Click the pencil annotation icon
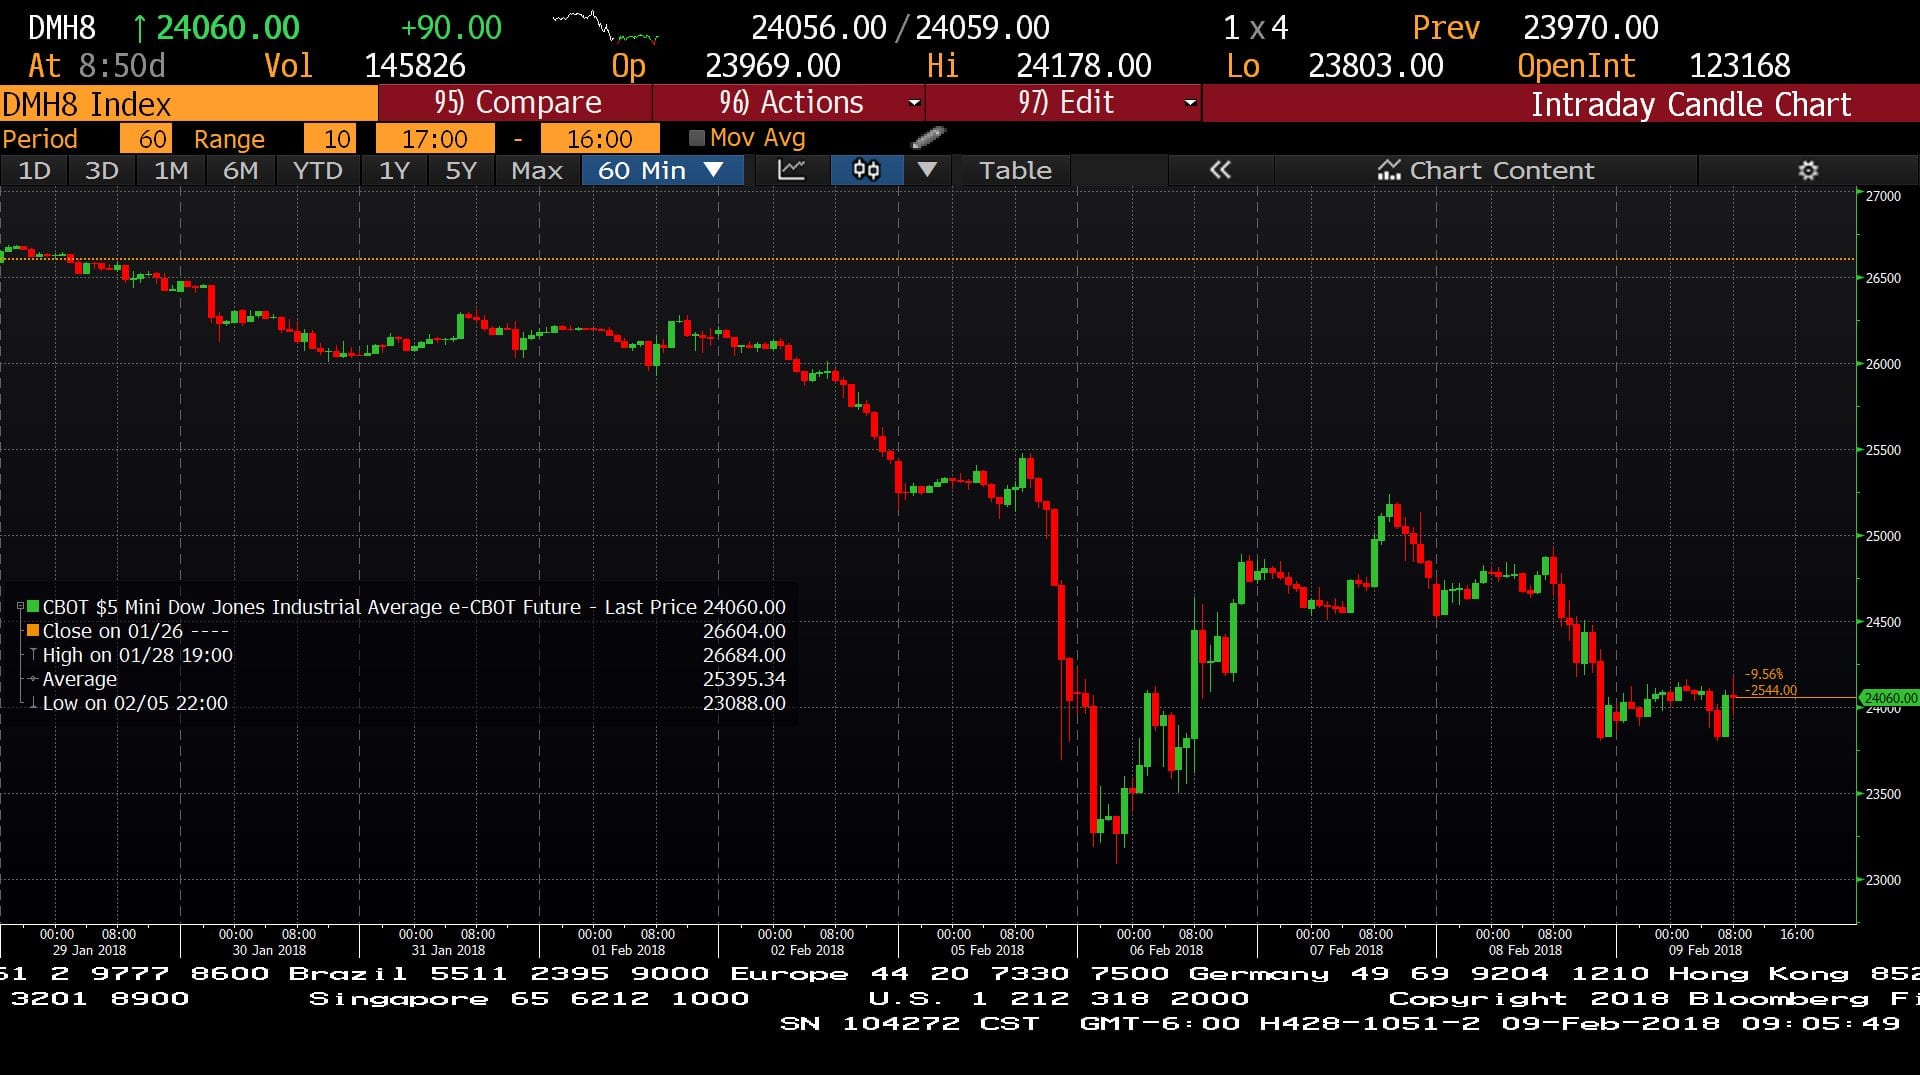This screenshot has height=1075, width=1920. tap(929, 137)
